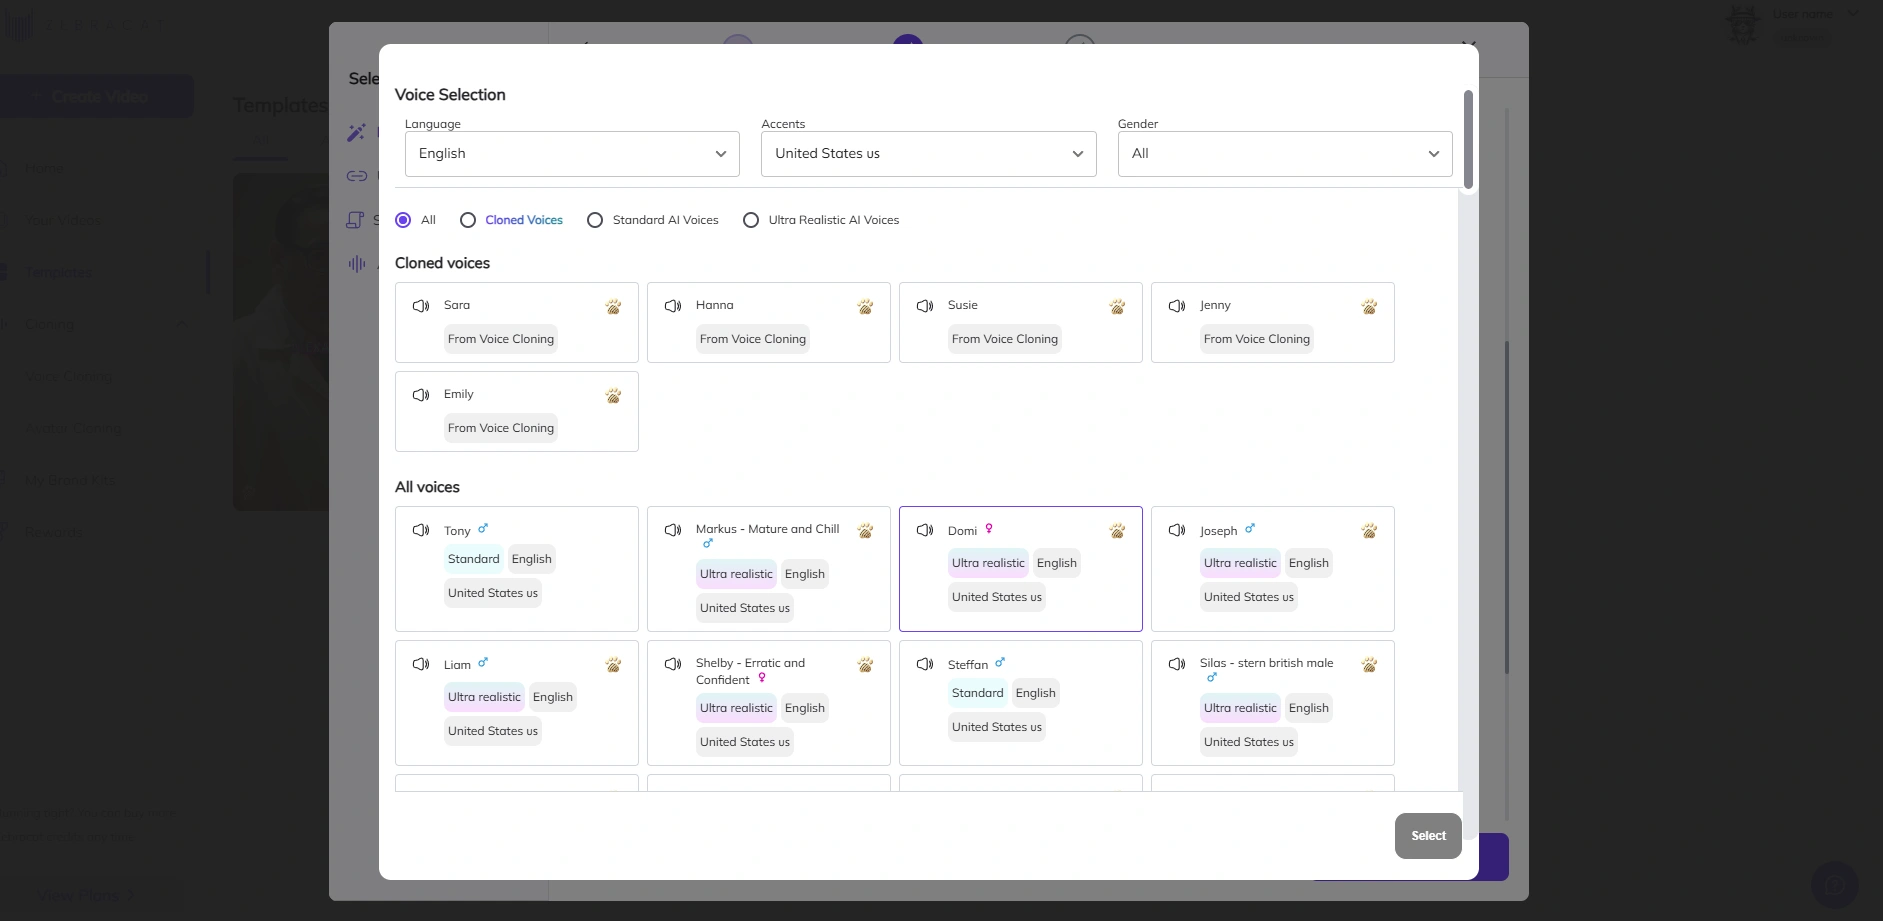Choose Standard AI Voices radio option
The height and width of the screenshot is (921, 1883).
pyautogui.click(x=595, y=220)
